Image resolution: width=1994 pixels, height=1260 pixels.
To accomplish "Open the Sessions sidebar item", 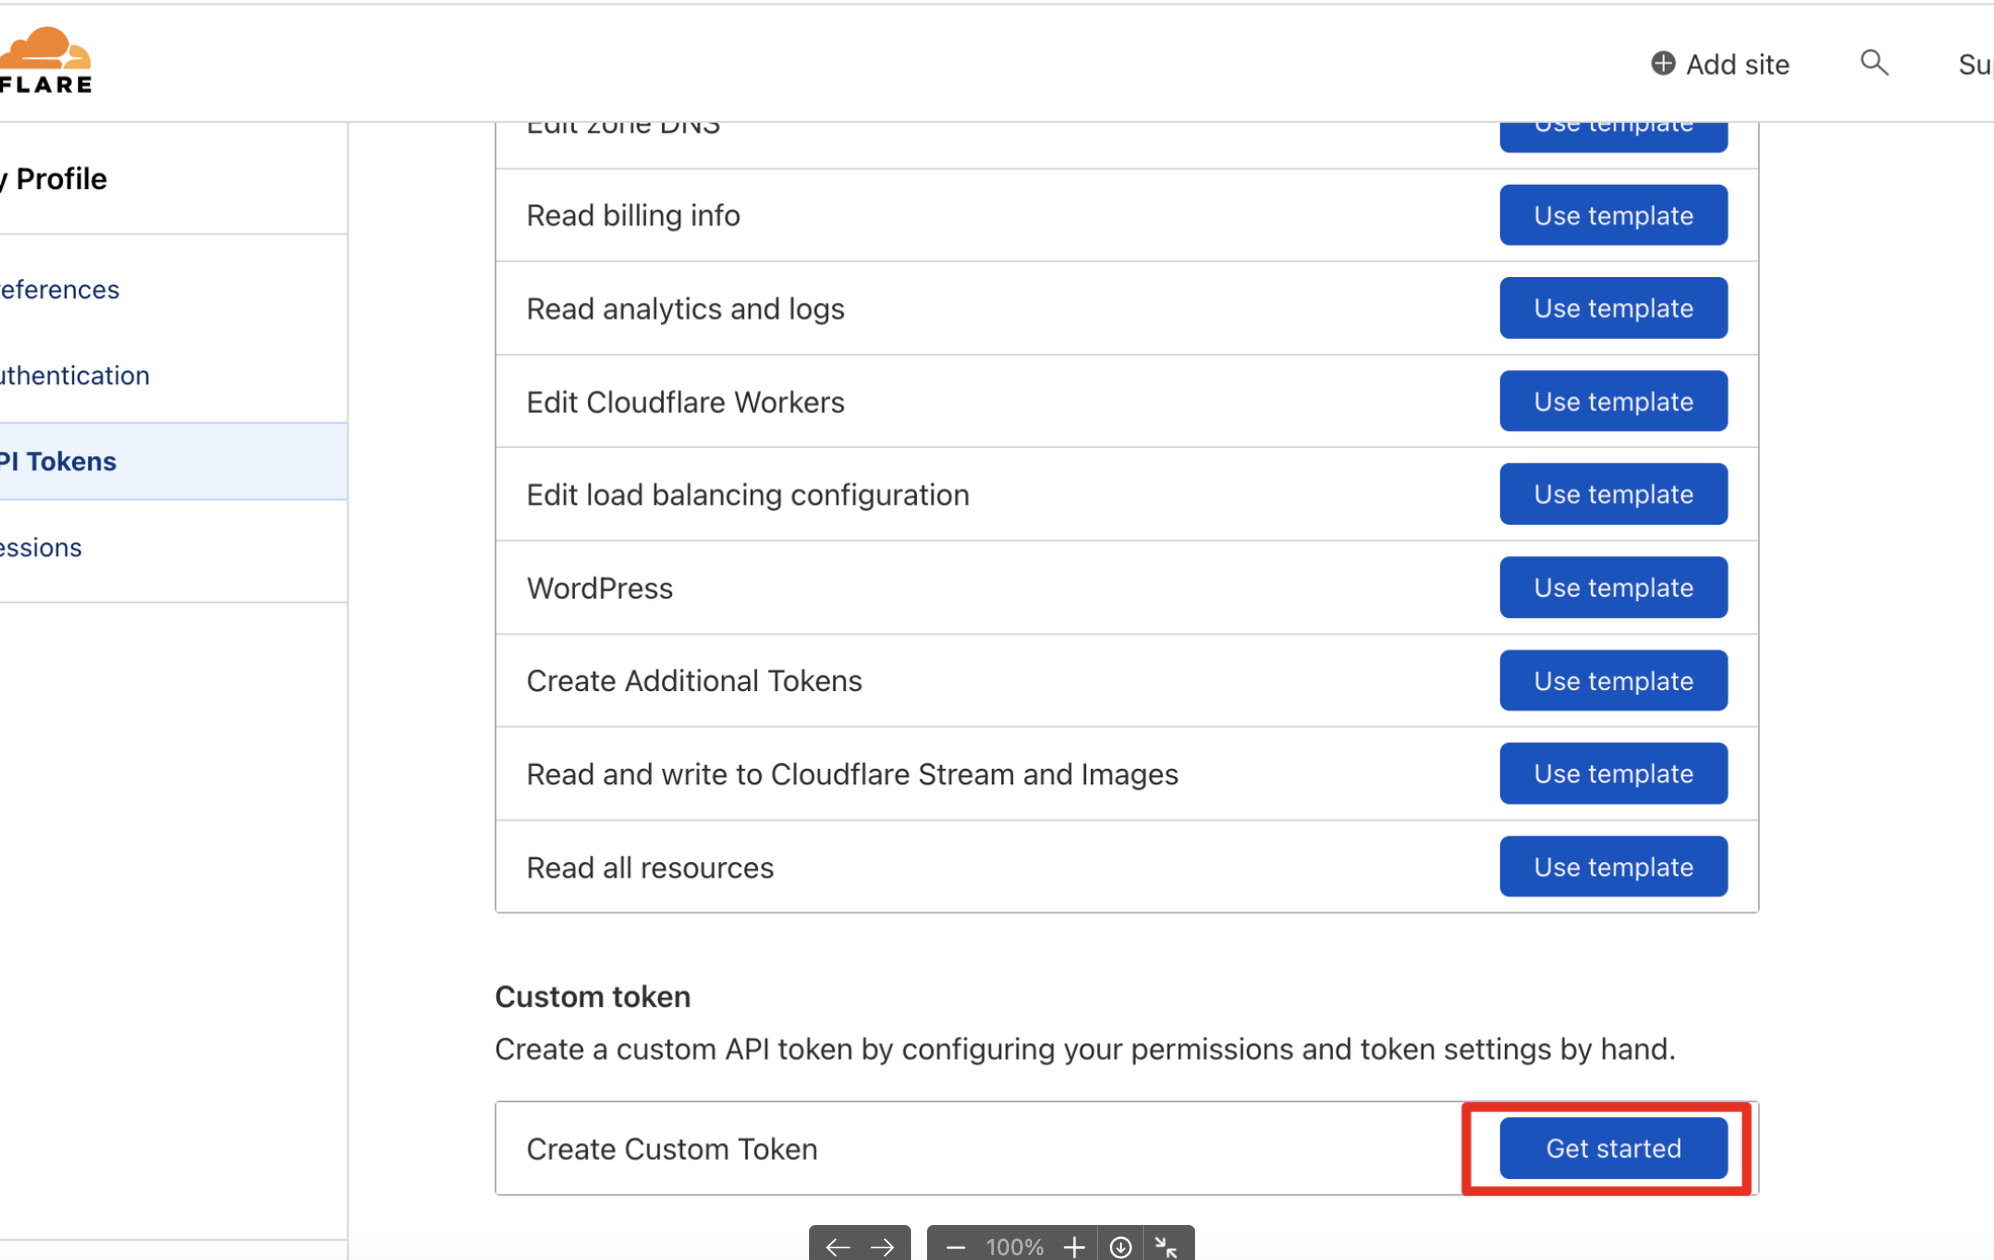I will 42,547.
